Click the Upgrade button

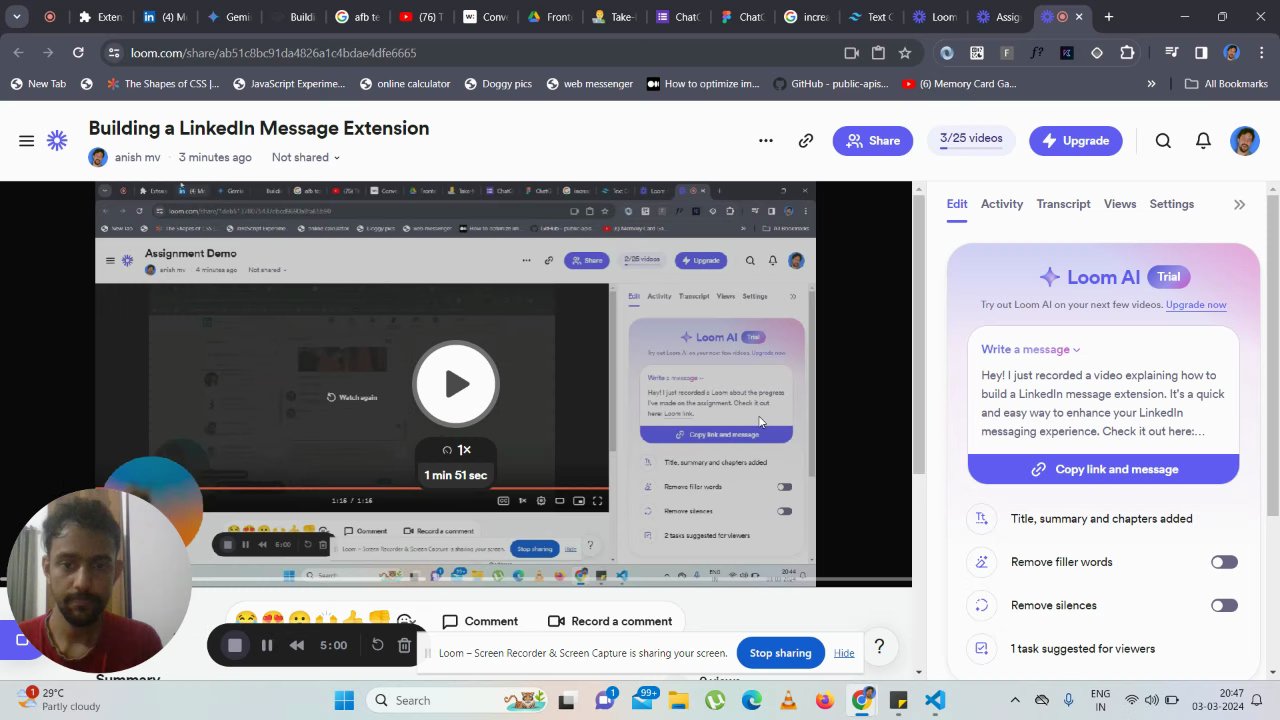pos(1076,141)
